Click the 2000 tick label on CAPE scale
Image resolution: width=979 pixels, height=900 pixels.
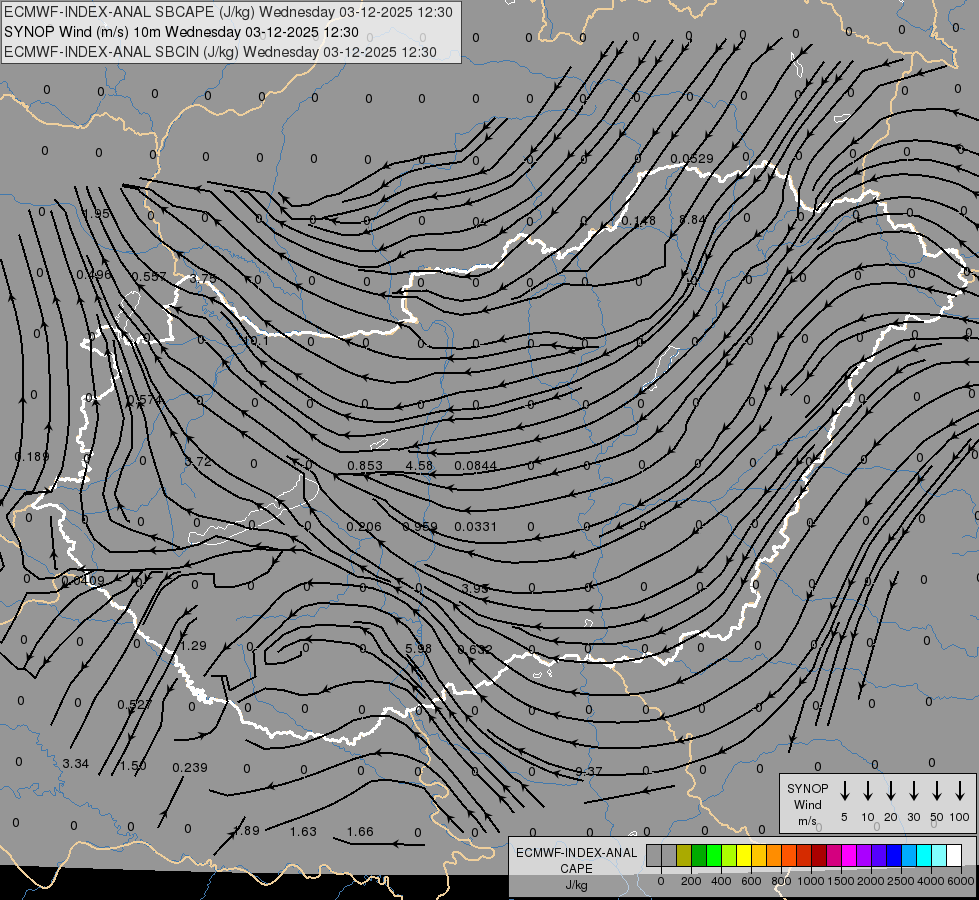871,881
